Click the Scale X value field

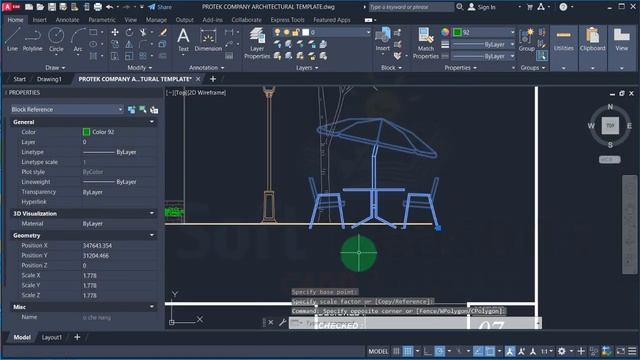[120, 276]
